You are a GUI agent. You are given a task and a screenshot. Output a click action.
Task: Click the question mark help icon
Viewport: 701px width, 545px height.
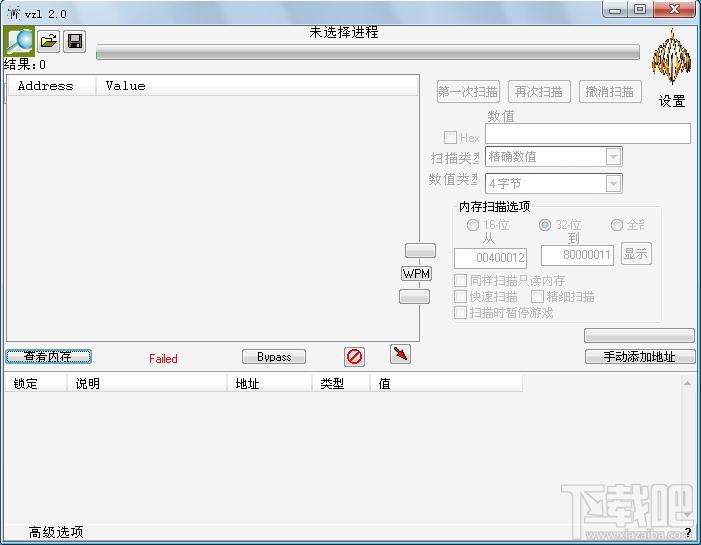tap(688, 532)
